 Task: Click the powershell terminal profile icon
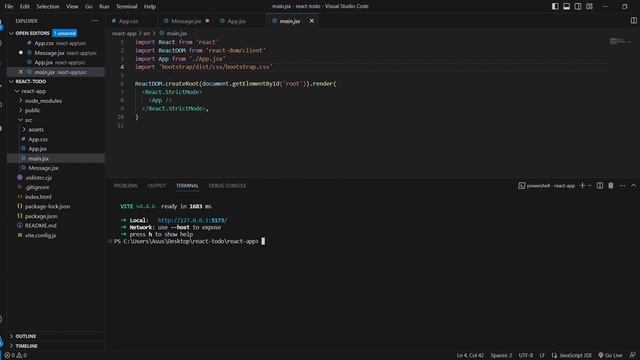(x=521, y=186)
